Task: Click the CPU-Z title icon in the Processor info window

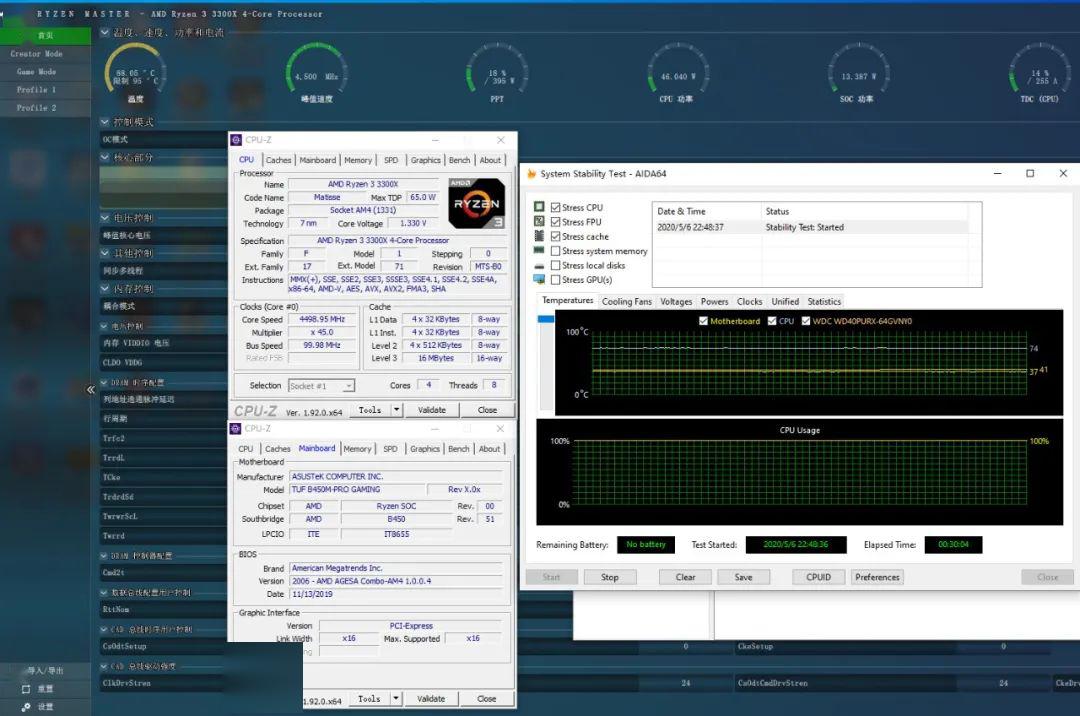Action: tap(236, 140)
